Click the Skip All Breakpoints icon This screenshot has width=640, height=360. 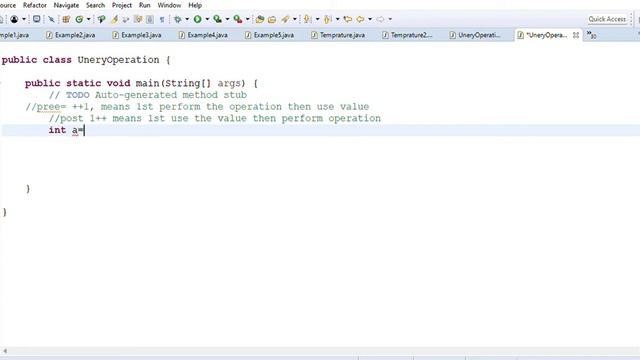point(51,19)
